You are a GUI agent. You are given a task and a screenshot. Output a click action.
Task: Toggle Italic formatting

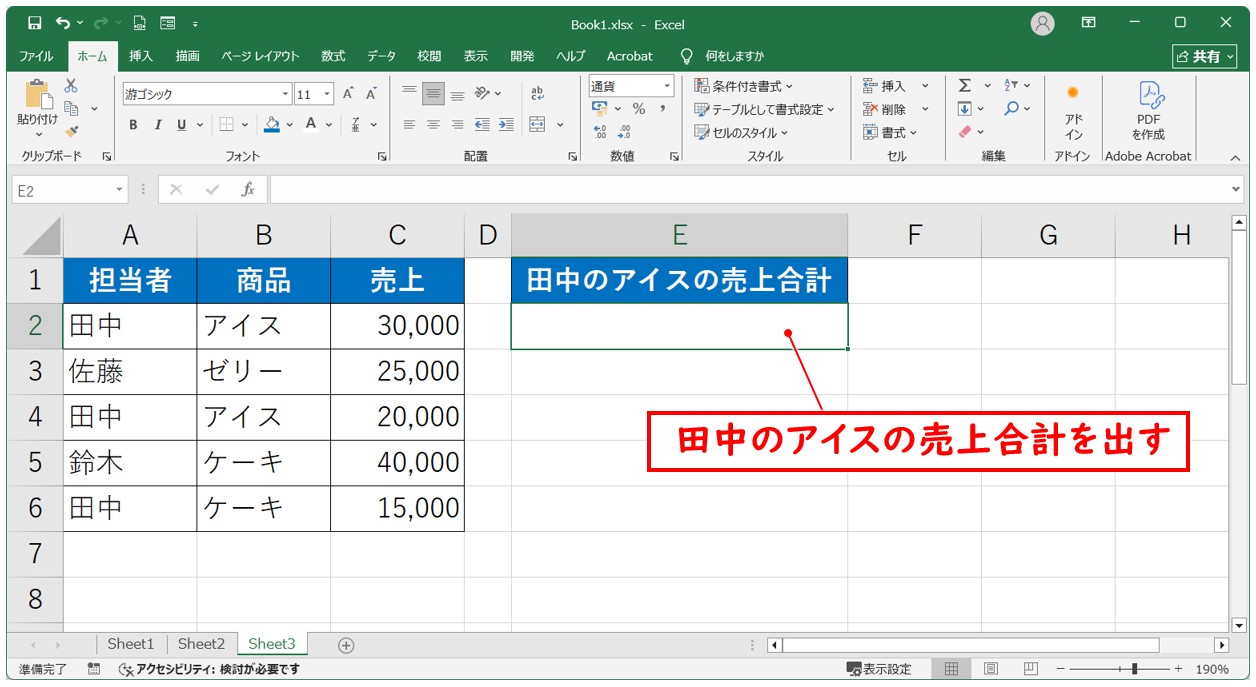pyautogui.click(x=157, y=125)
